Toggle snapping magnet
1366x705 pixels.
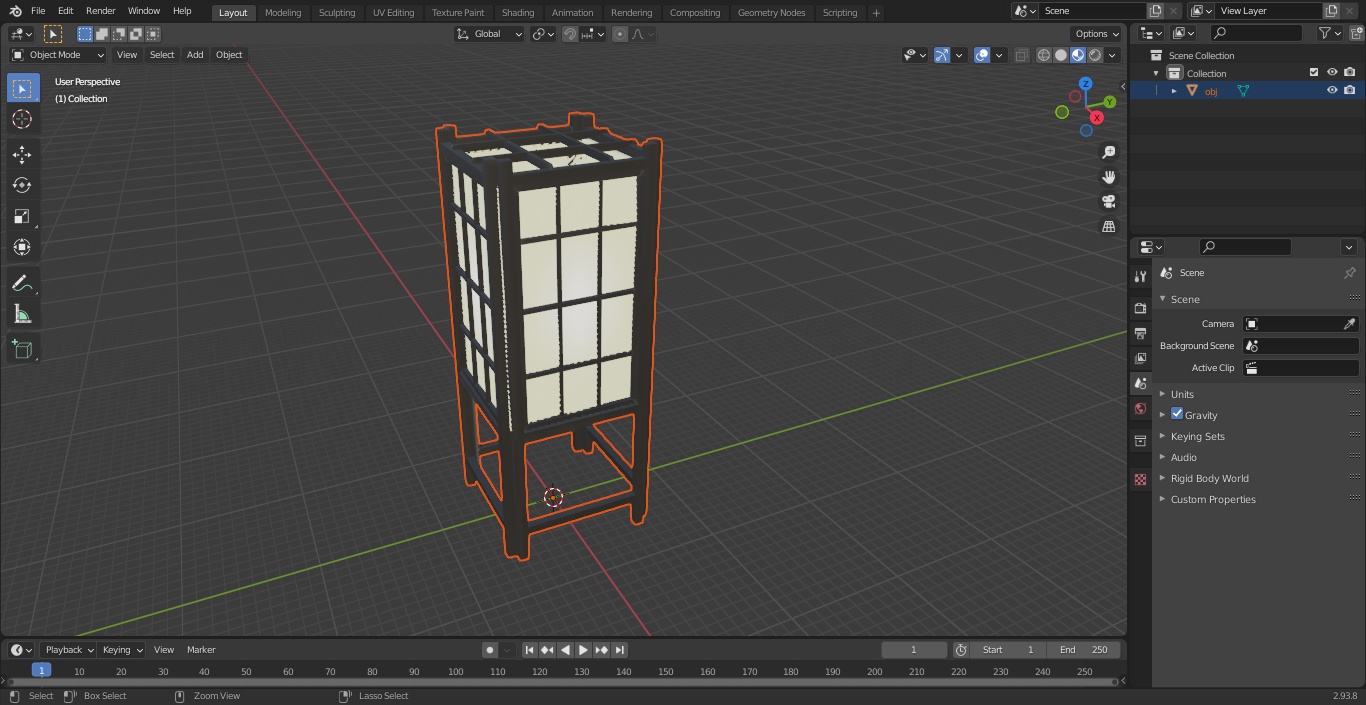coord(570,34)
